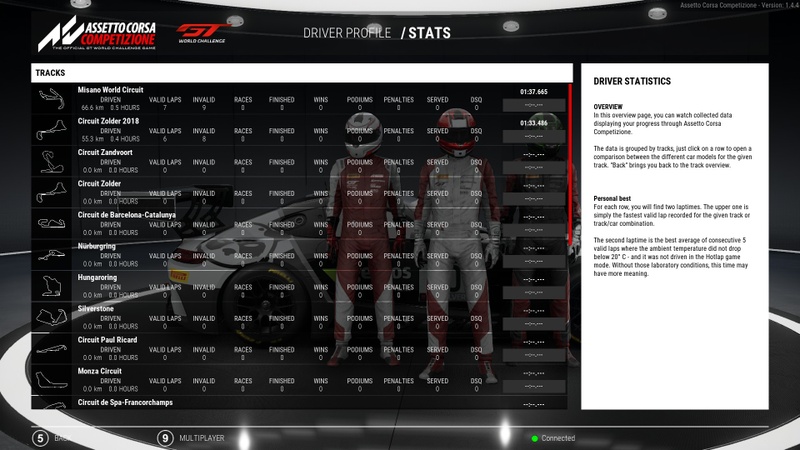Open the Monza Circuit track outline icon
Image resolution: width=800 pixels, height=450 pixels.
[x=52, y=380]
